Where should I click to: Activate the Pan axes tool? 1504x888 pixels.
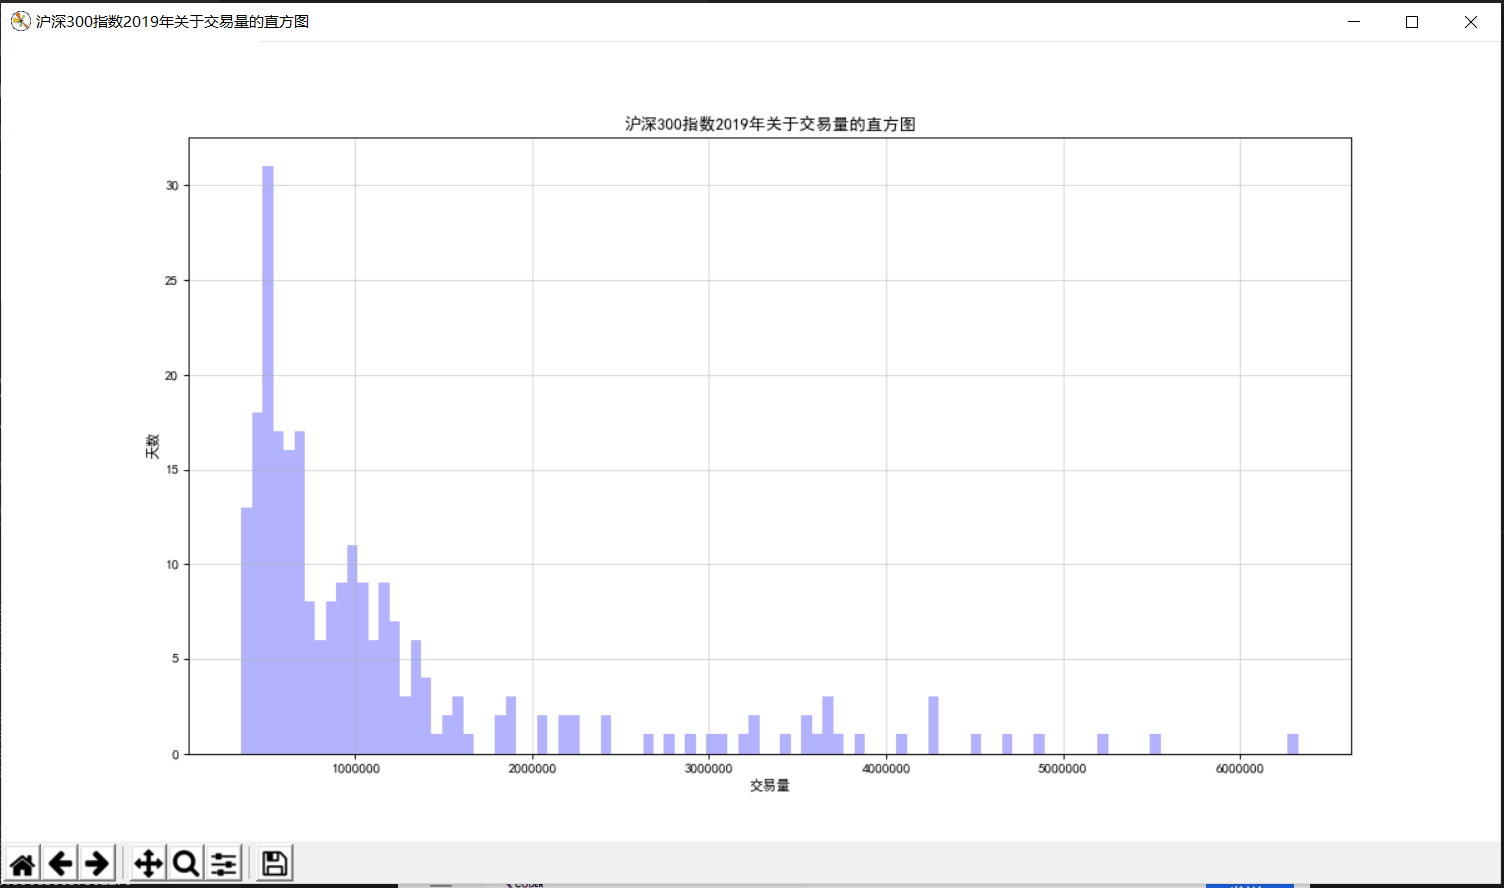tap(148, 863)
